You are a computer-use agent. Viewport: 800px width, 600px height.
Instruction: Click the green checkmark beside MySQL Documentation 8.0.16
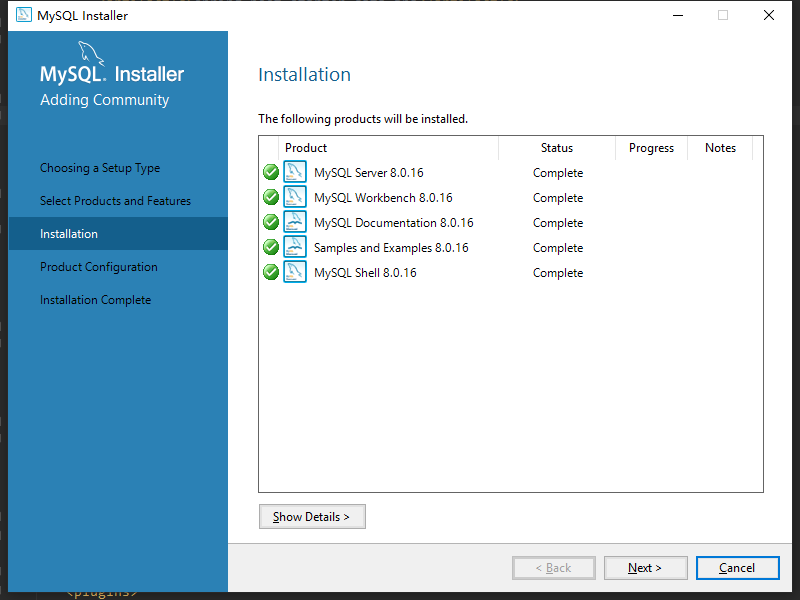coord(271,222)
